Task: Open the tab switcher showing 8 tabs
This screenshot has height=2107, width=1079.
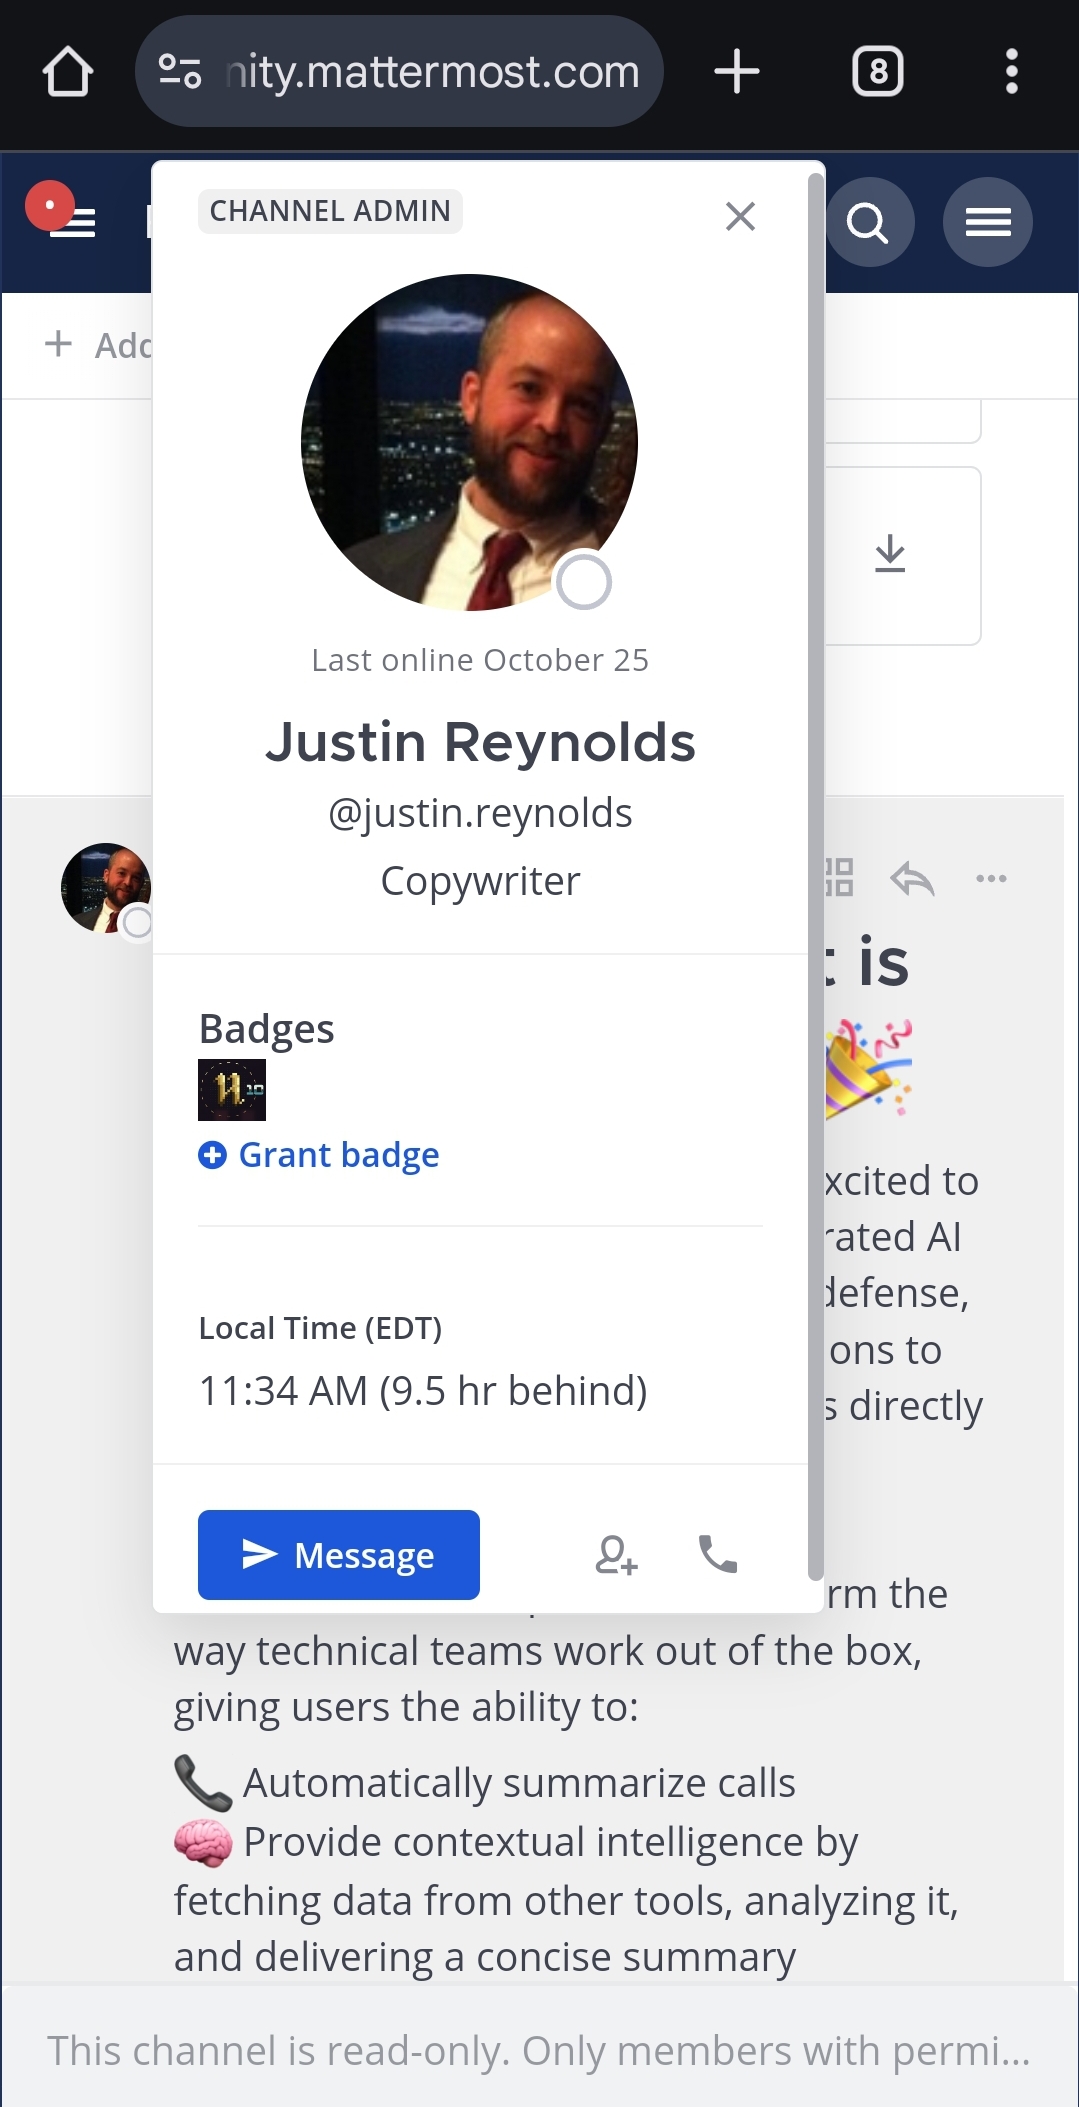Action: 877,72
